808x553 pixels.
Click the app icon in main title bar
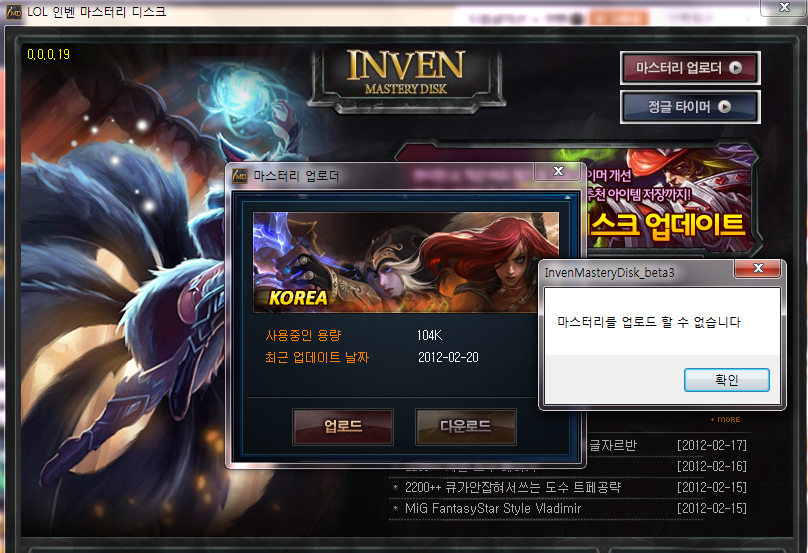click(9, 12)
